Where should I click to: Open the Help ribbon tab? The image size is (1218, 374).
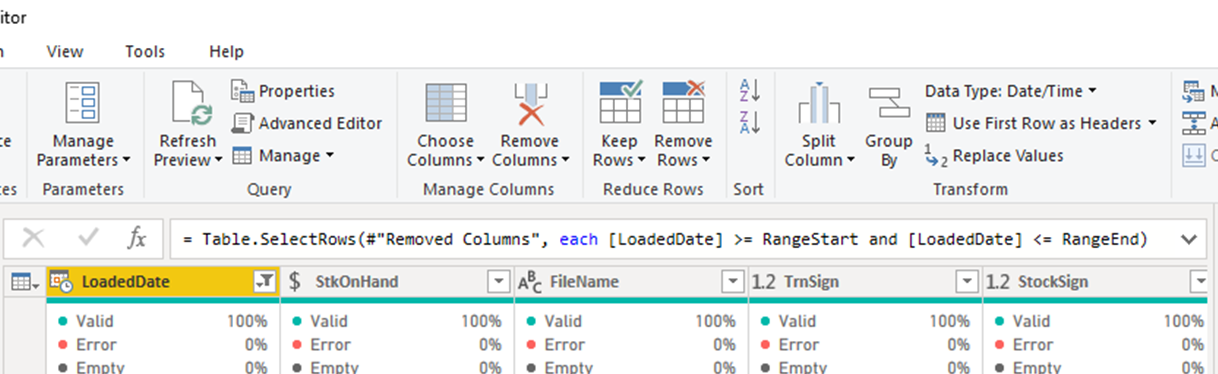tap(226, 51)
